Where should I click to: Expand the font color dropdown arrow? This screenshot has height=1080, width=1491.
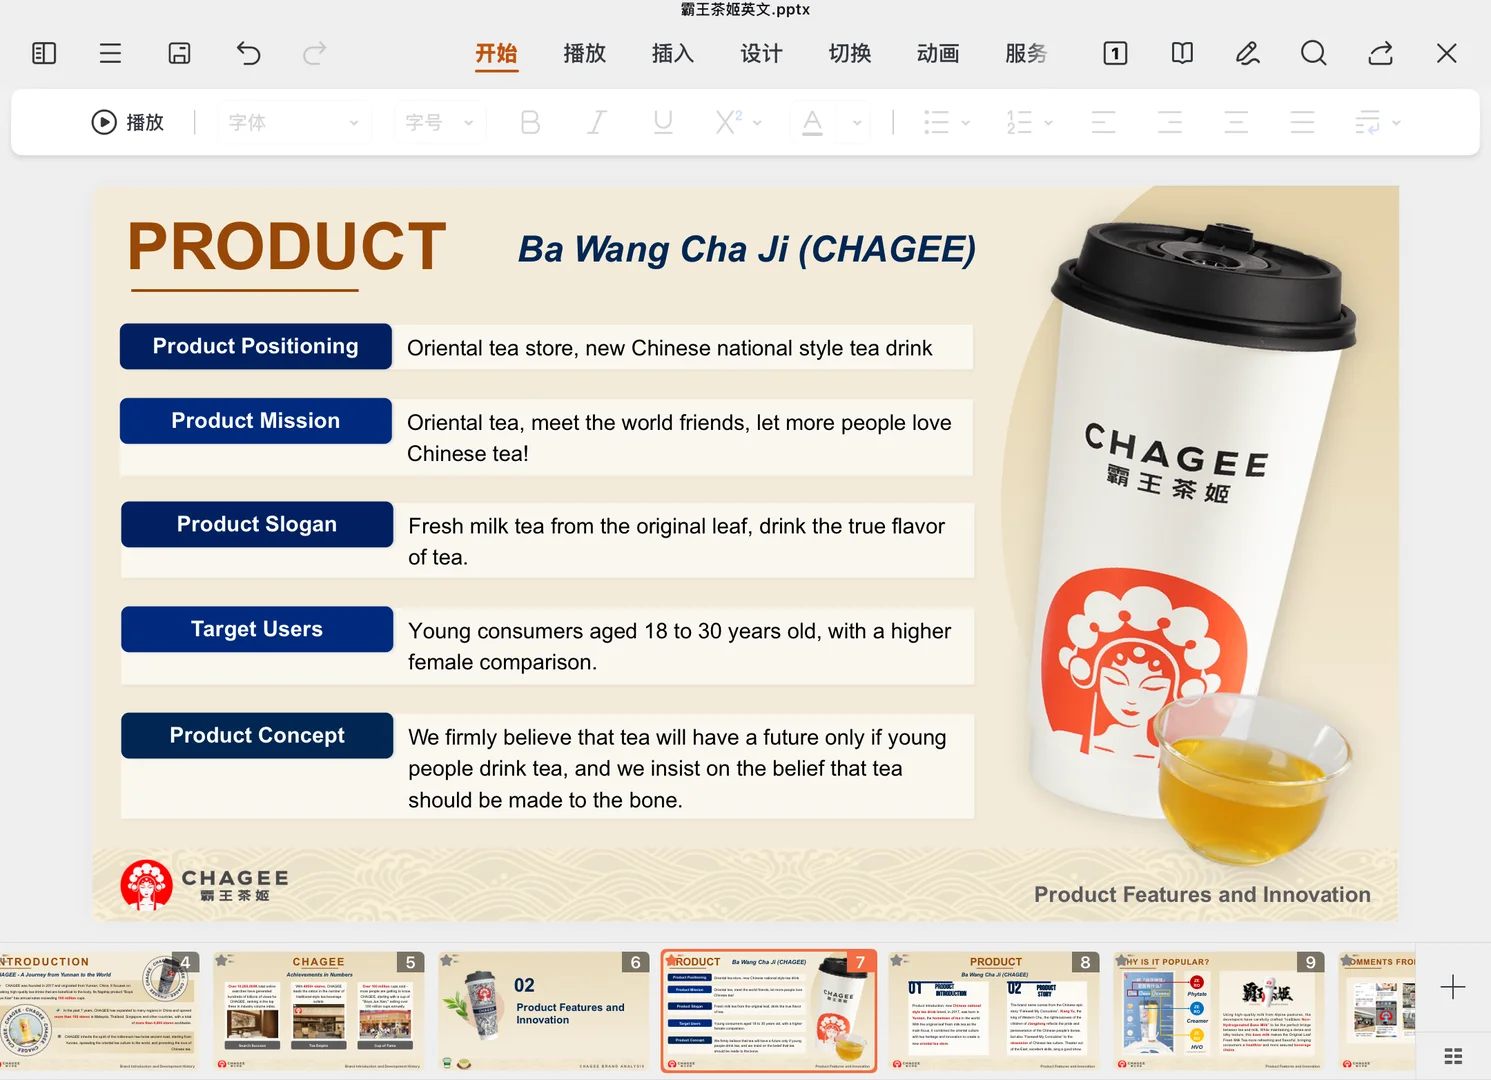point(857,123)
